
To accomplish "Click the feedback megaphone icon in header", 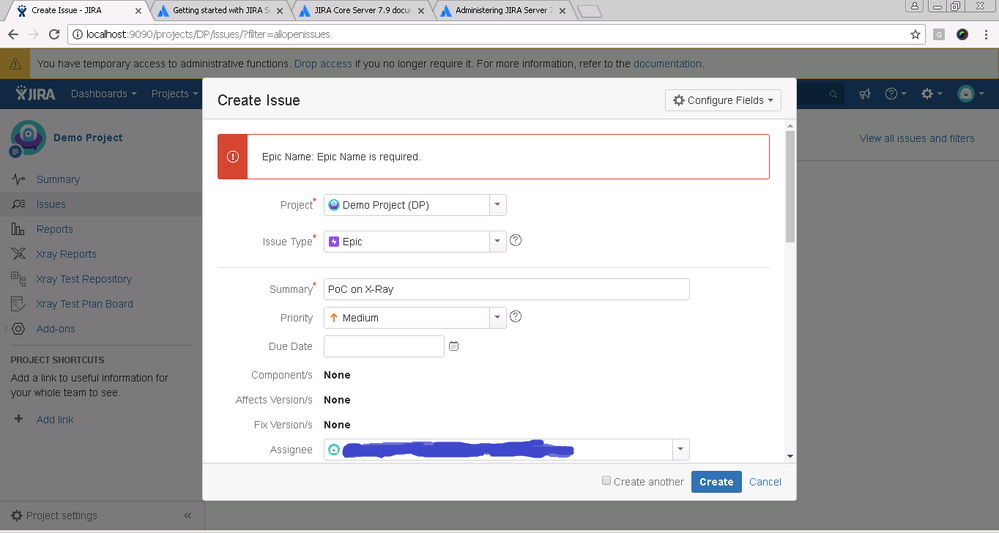I will 865,94.
